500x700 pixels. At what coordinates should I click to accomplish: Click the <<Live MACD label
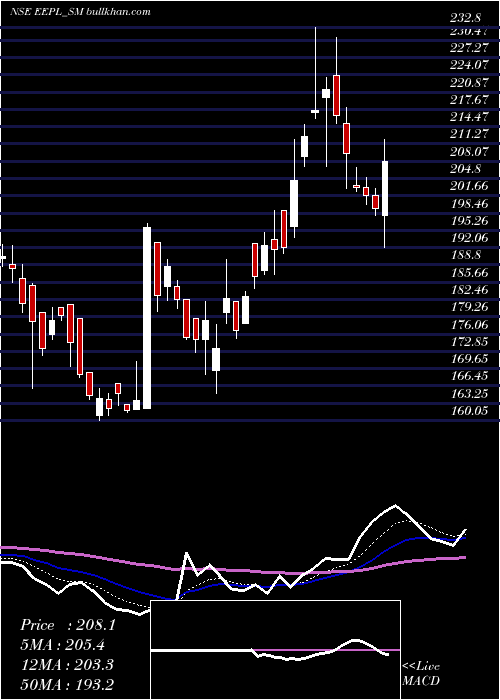(421, 674)
